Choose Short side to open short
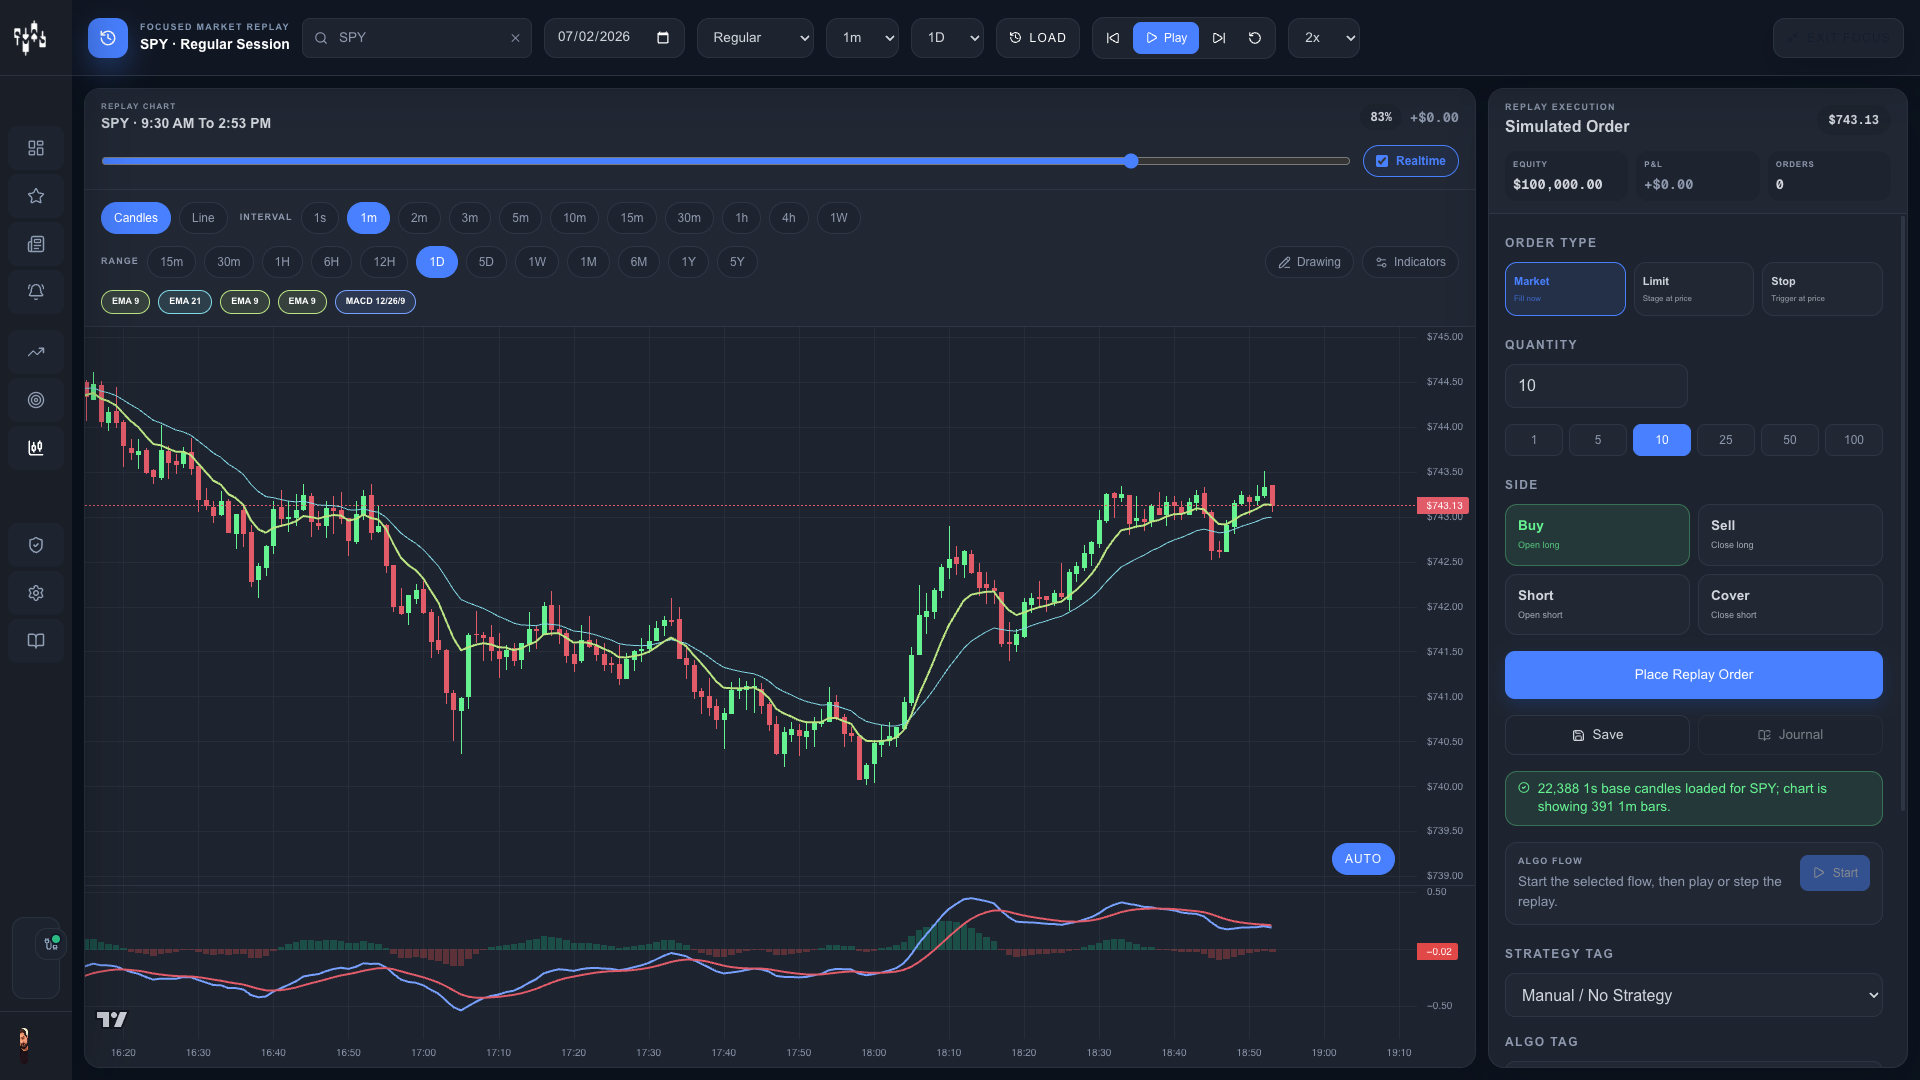This screenshot has width=1920, height=1080. tap(1597, 604)
